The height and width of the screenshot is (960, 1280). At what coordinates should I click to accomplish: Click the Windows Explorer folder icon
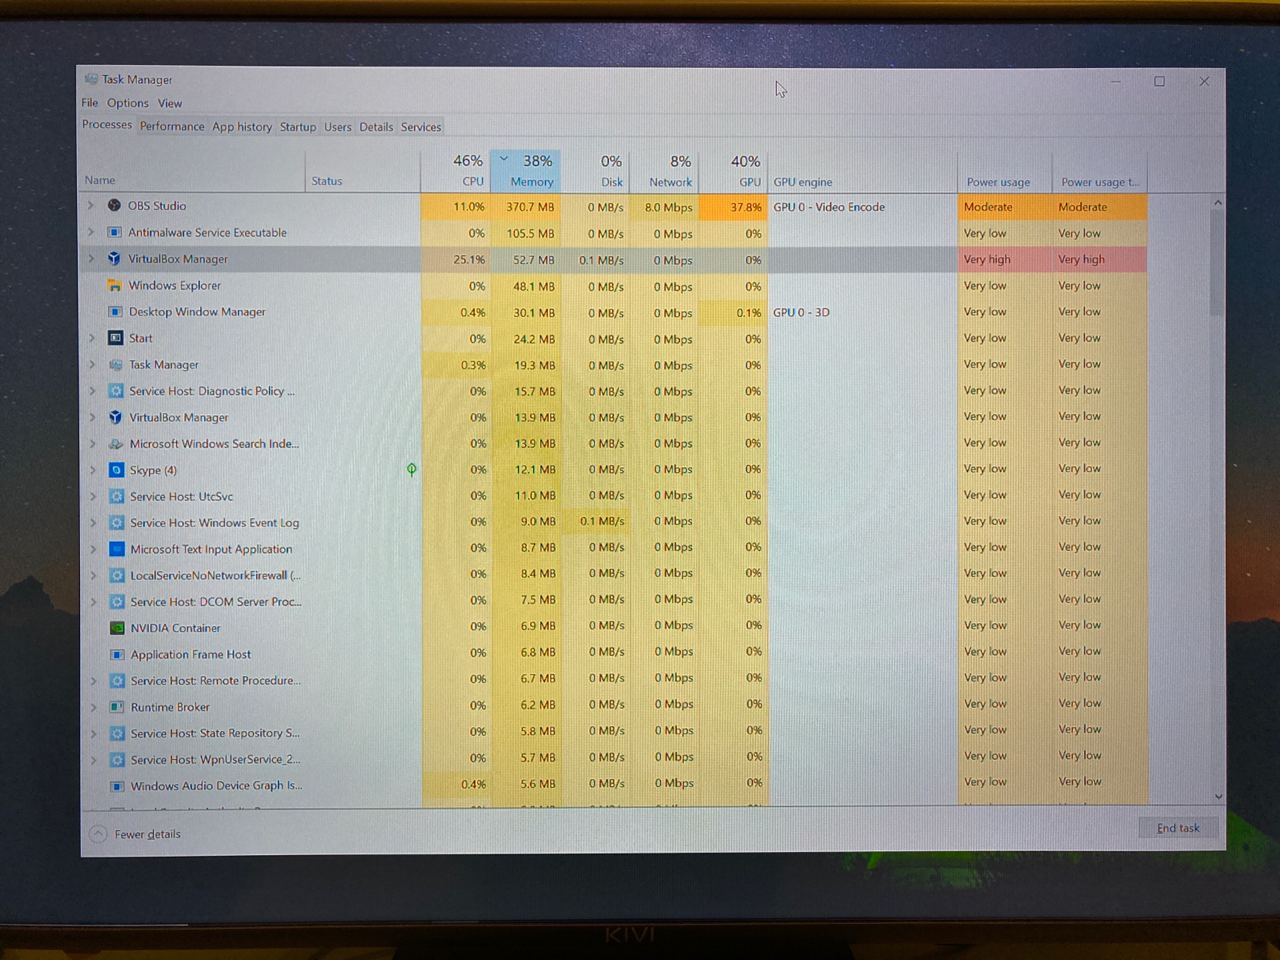tap(114, 285)
